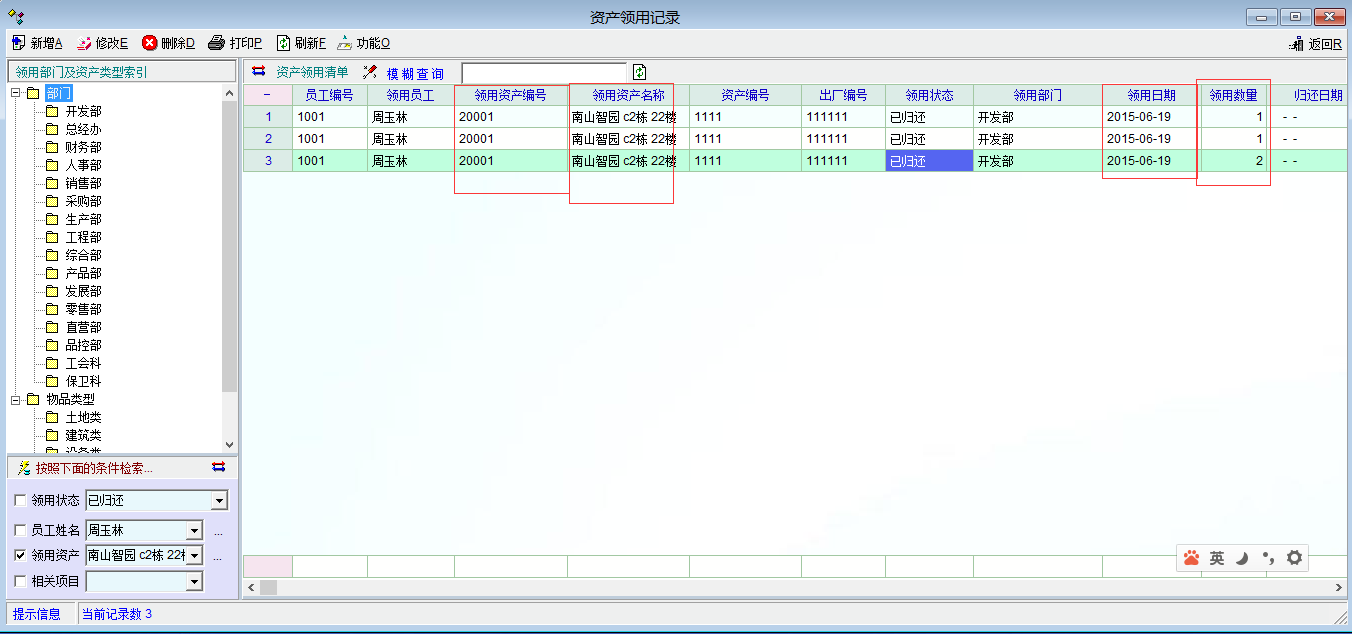
Task: Click the red 删除 (Delete) icon
Action: tap(150, 43)
